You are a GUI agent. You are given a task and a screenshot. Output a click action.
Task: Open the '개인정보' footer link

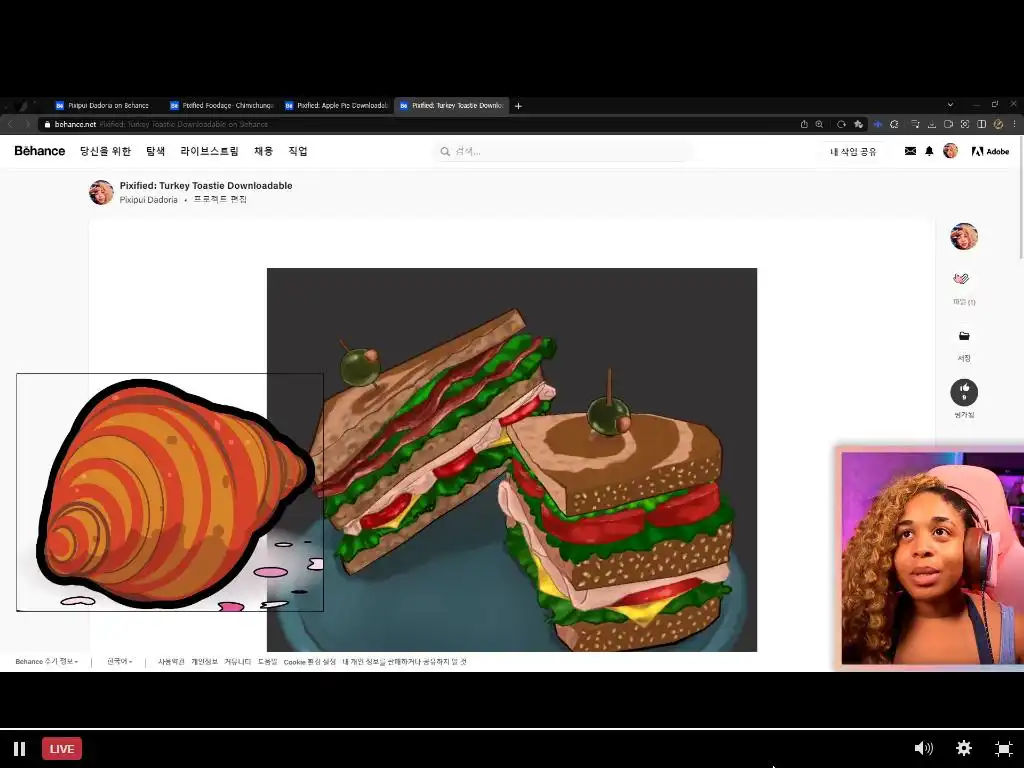[x=204, y=662]
